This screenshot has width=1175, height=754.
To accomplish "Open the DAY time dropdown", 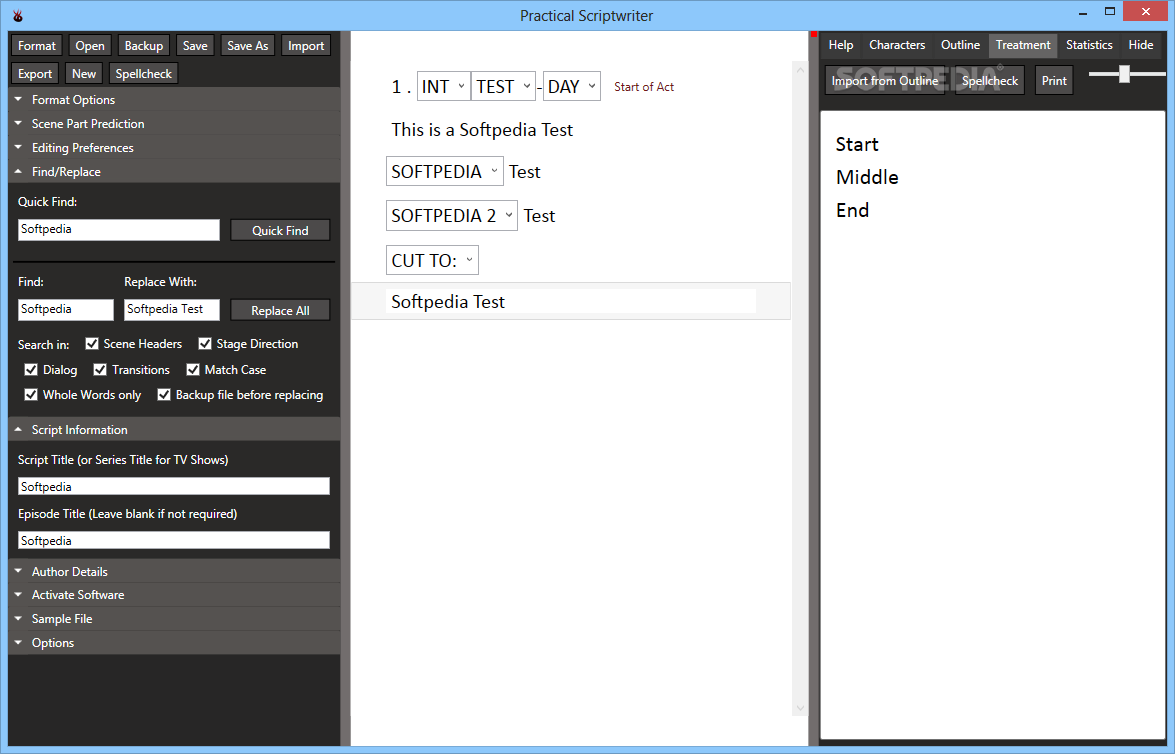I will point(572,86).
